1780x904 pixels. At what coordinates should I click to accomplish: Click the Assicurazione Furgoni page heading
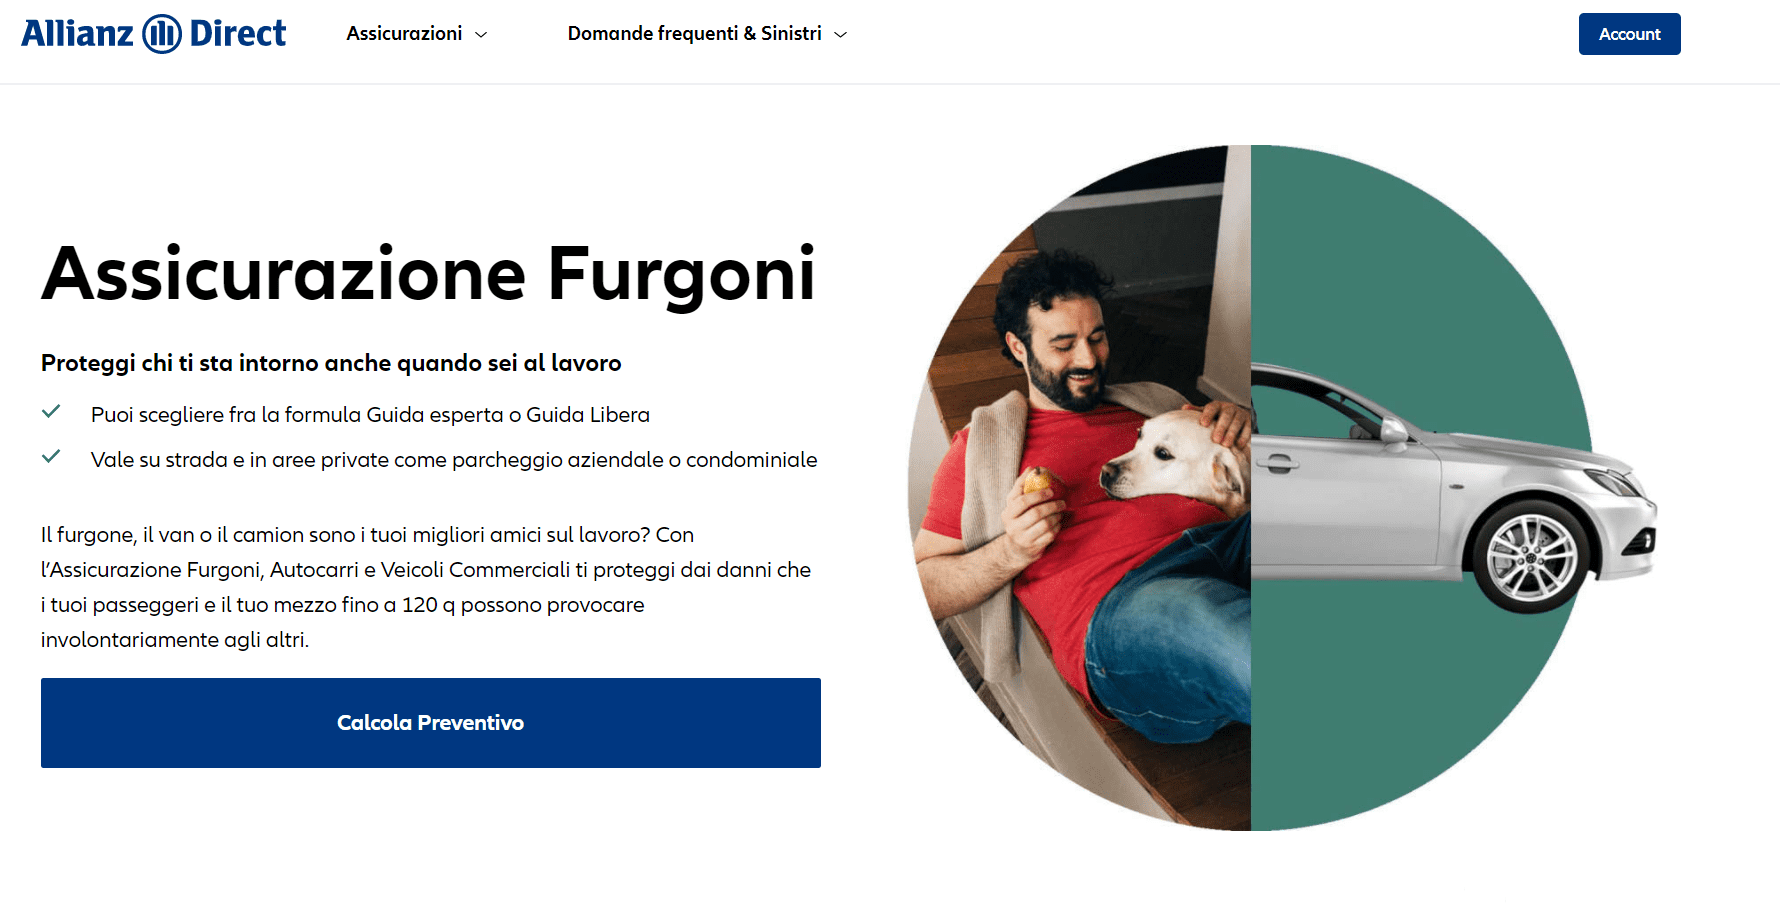click(428, 272)
